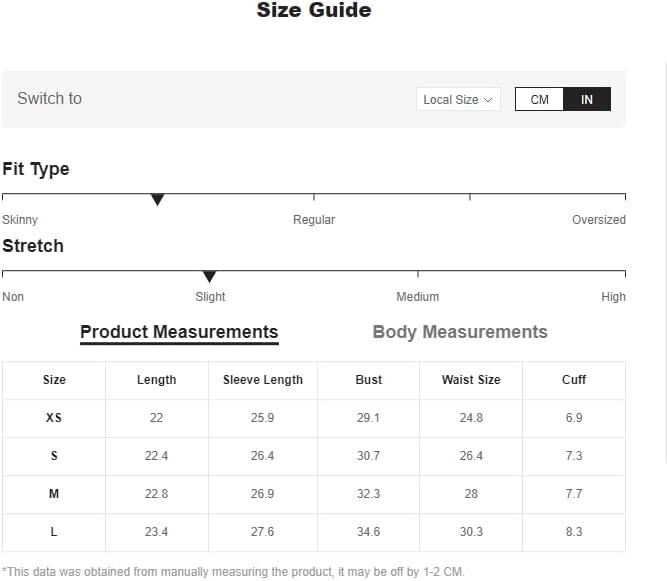Click the Length column header

tap(156, 380)
